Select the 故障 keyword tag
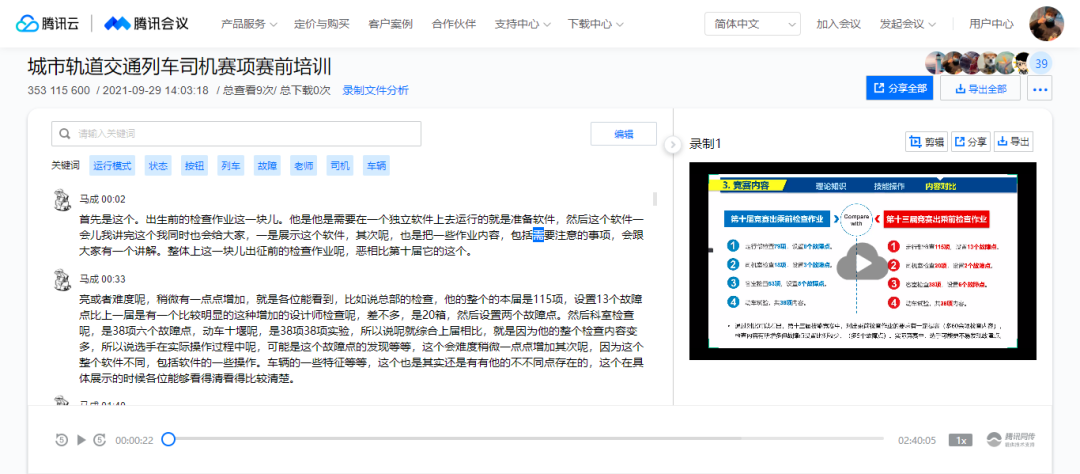 [x=267, y=166]
